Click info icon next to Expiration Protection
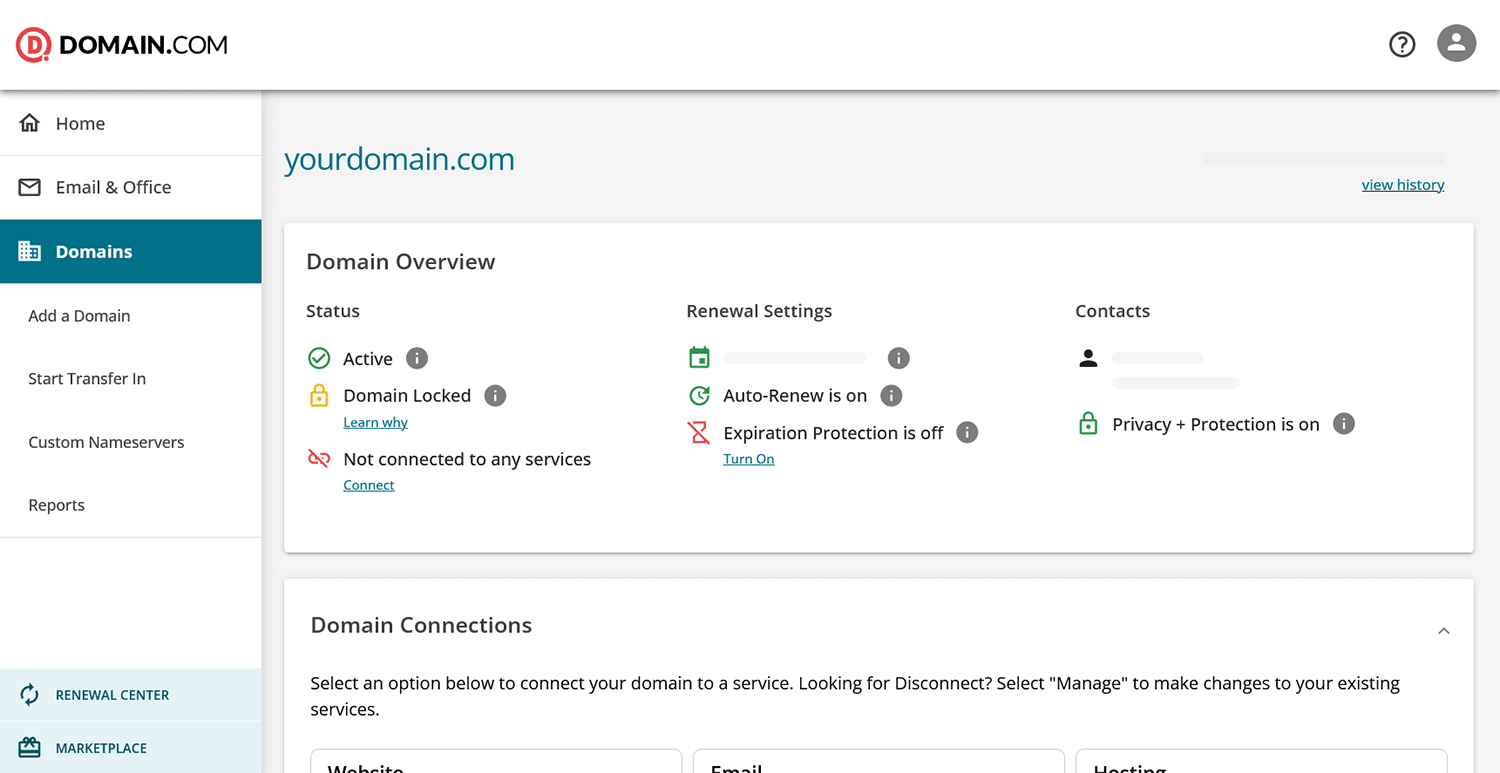The image size is (1500, 773). pos(967,432)
